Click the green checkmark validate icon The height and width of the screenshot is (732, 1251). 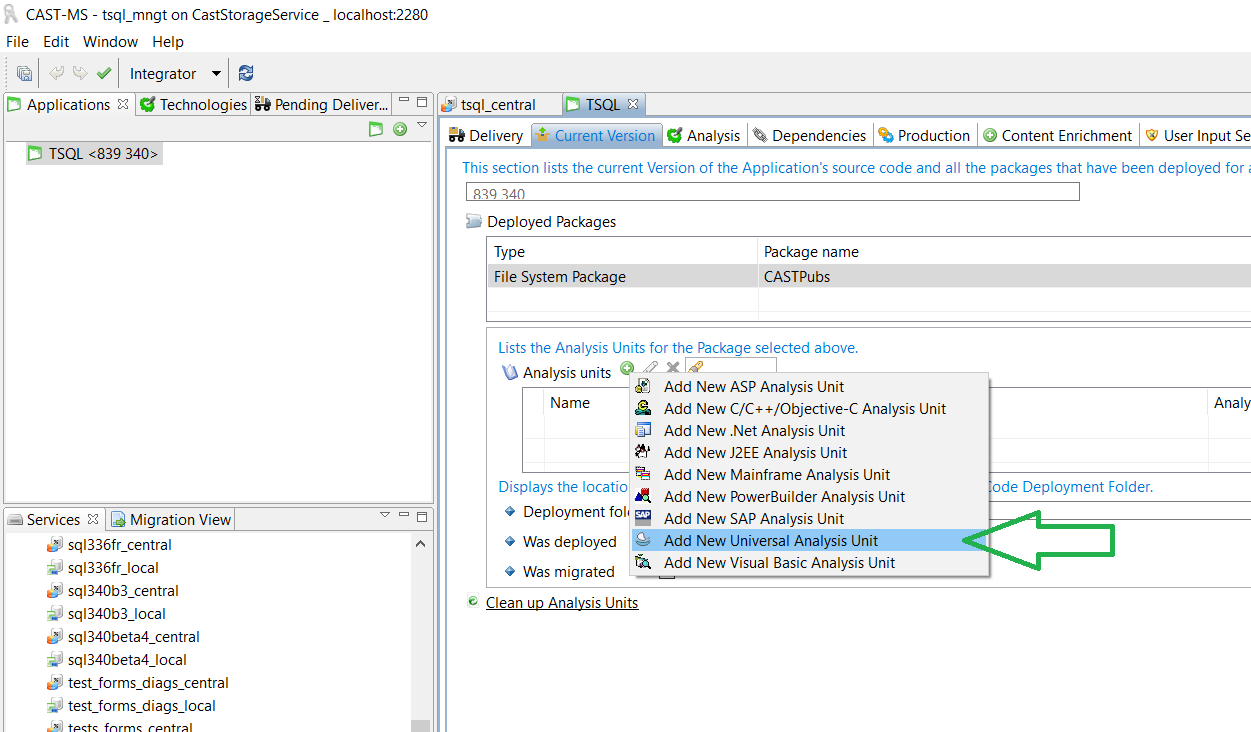[x=104, y=73]
